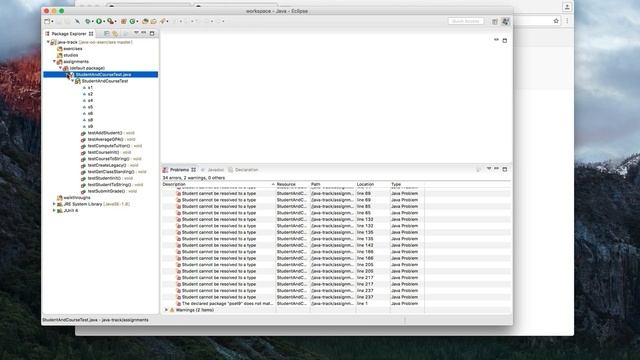Select the testCourseToString() method

point(111,159)
